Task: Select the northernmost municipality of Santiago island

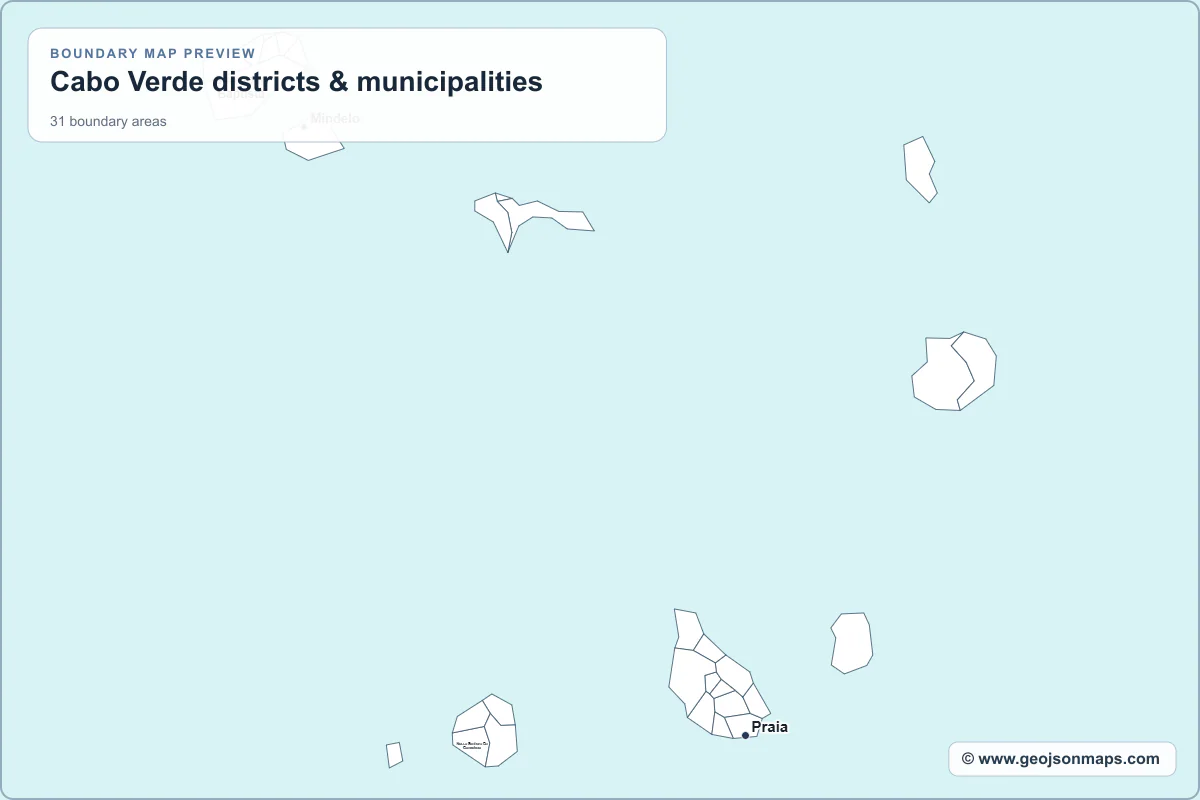Action: click(687, 629)
